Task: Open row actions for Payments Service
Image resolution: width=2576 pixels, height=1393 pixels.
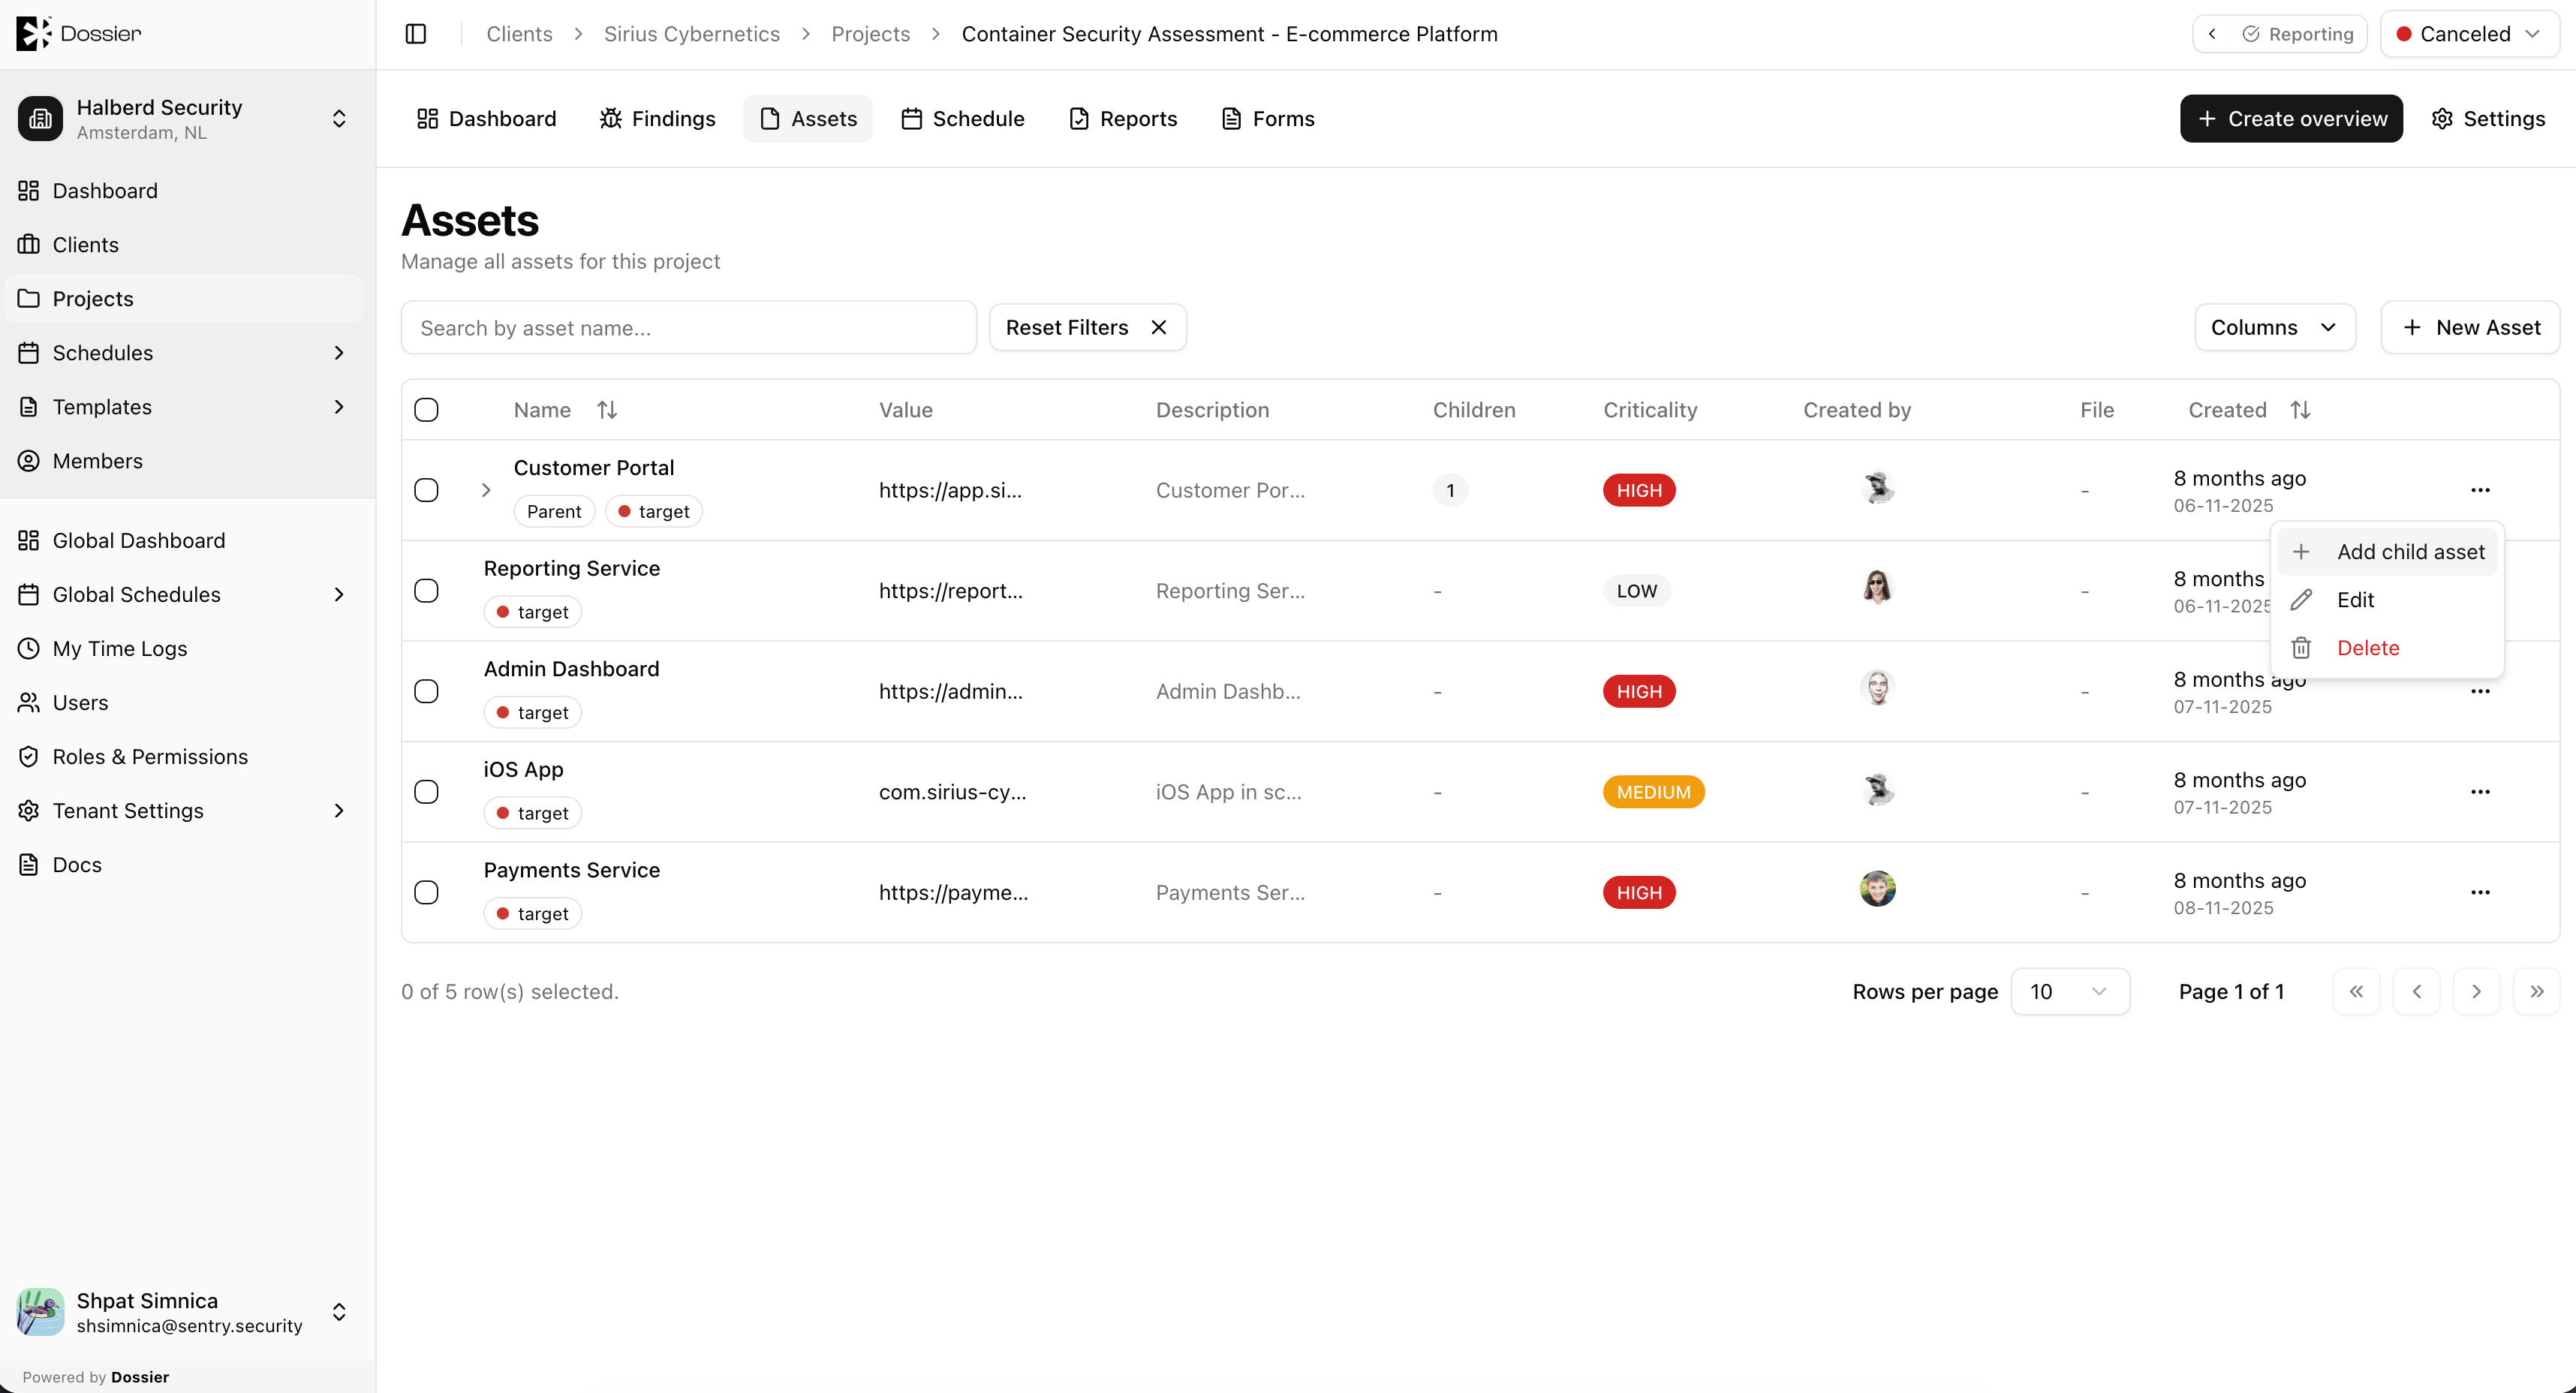Action: coord(2480,893)
